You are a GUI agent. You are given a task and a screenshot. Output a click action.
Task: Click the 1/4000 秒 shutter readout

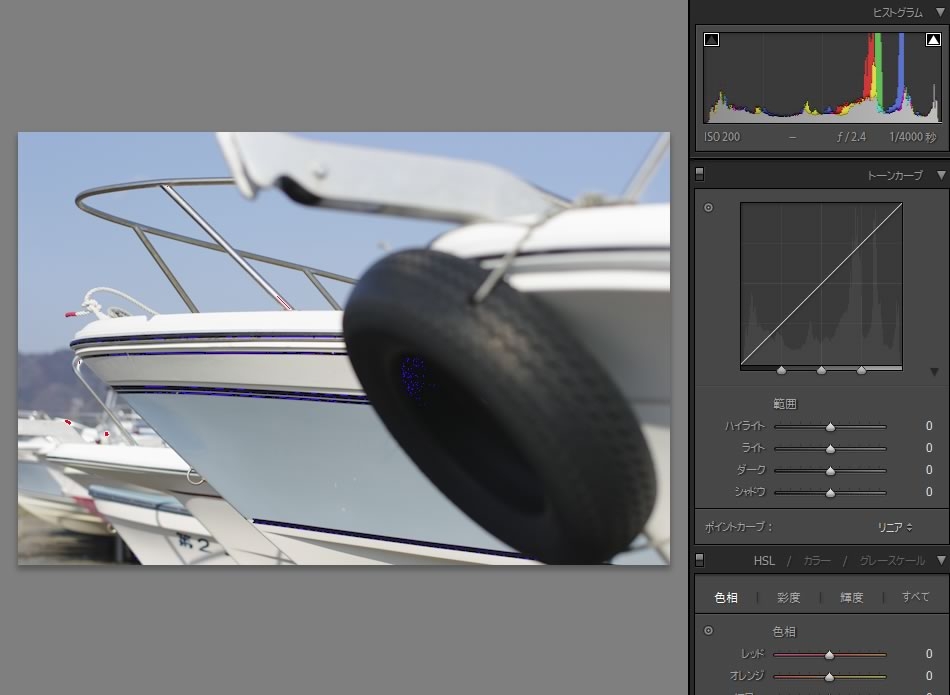912,137
